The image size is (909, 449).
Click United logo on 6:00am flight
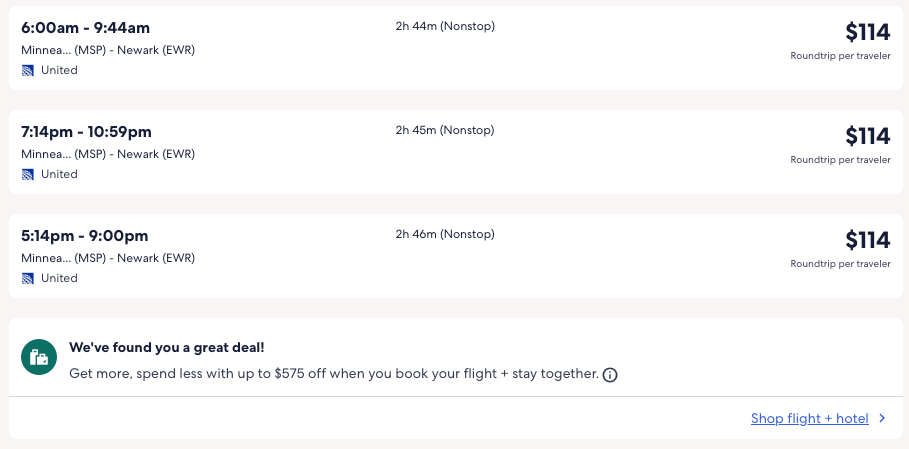pyautogui.click(x=28, y=70)
